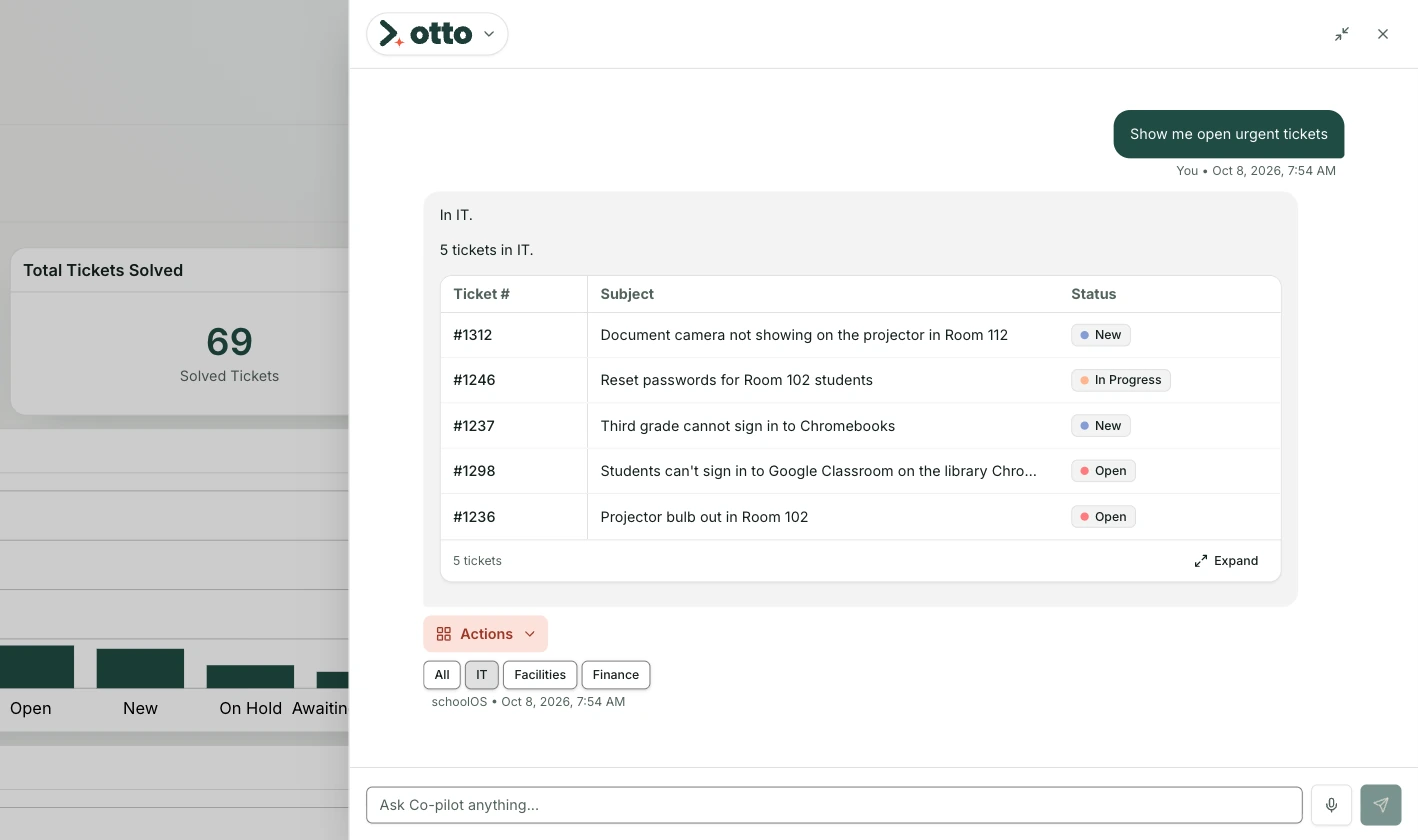Click the otto logo selector
Viewport: 1418px width, 840px height.
(x=437, y=34)
